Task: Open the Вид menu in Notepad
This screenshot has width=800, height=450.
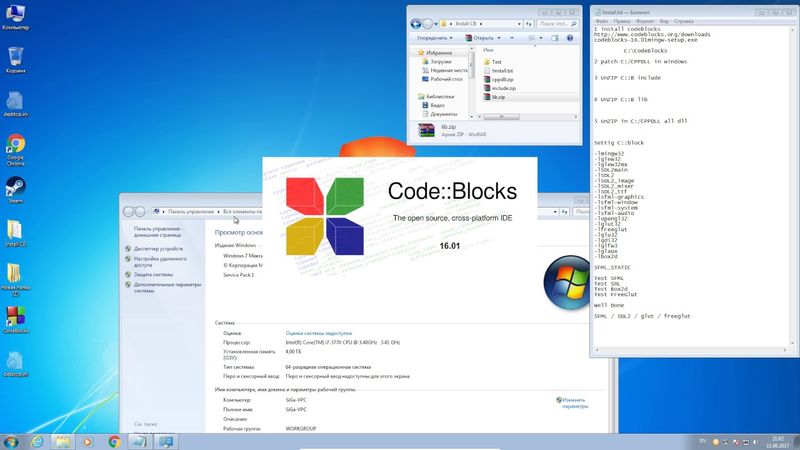Action: [x=664, y=21]
